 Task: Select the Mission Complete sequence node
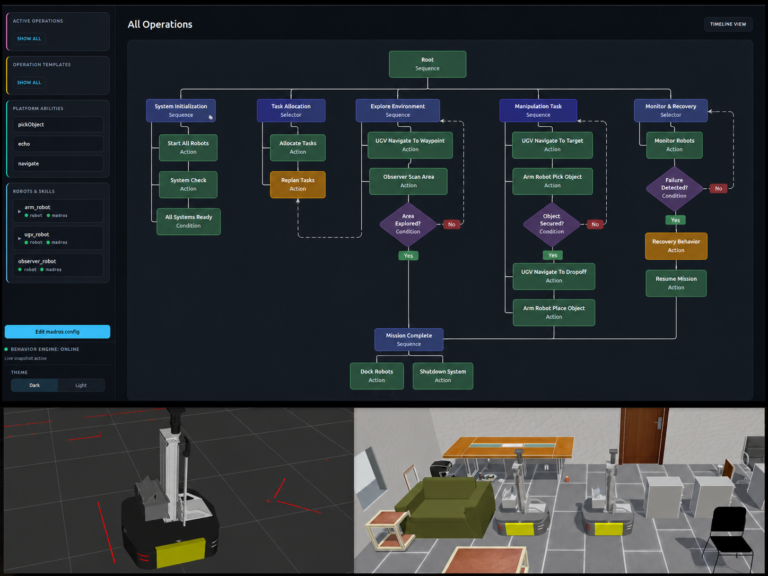coord(409,339)
